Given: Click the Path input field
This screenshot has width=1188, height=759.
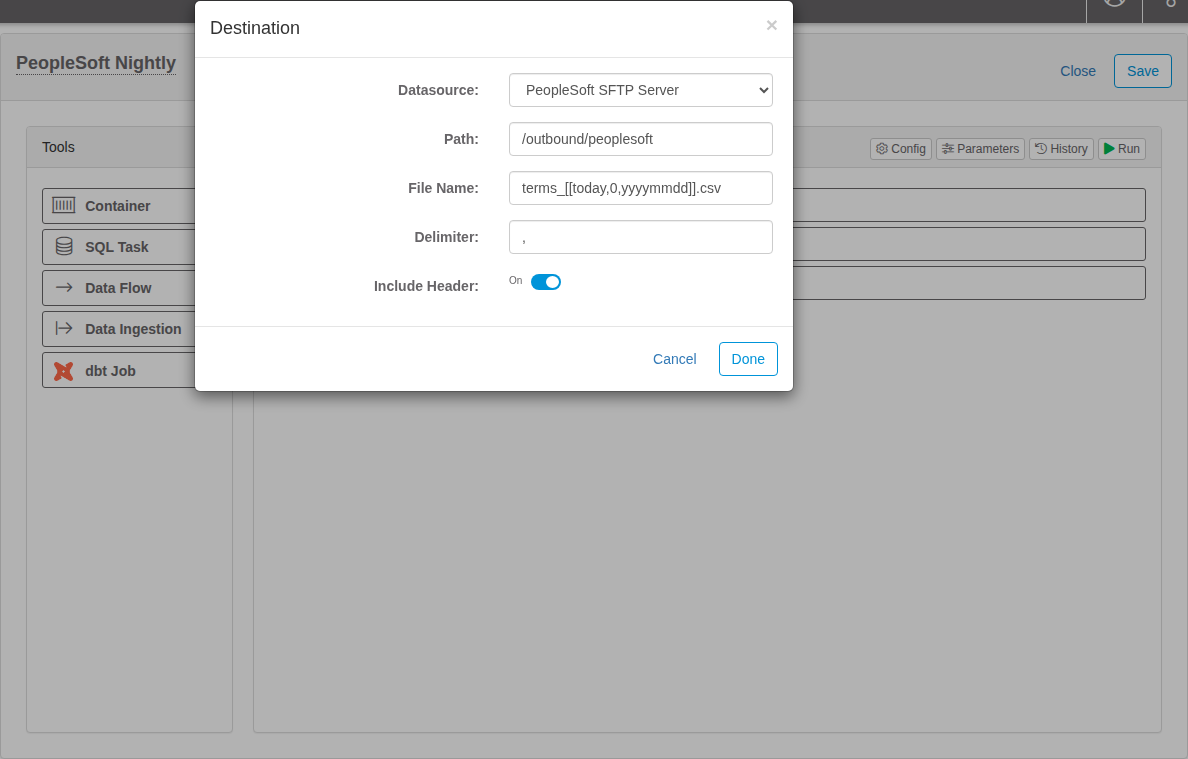Looking at the screenshot, I should (641, 139).
